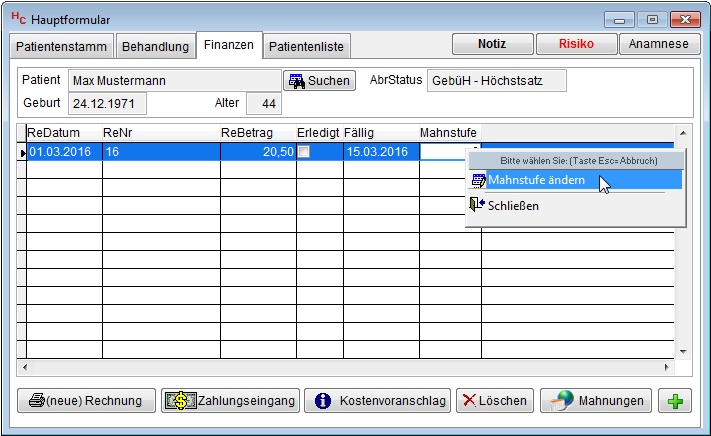Toggle the Erledigt checkbox for invoice 16

pyautogui.click(x=303, y=152)
